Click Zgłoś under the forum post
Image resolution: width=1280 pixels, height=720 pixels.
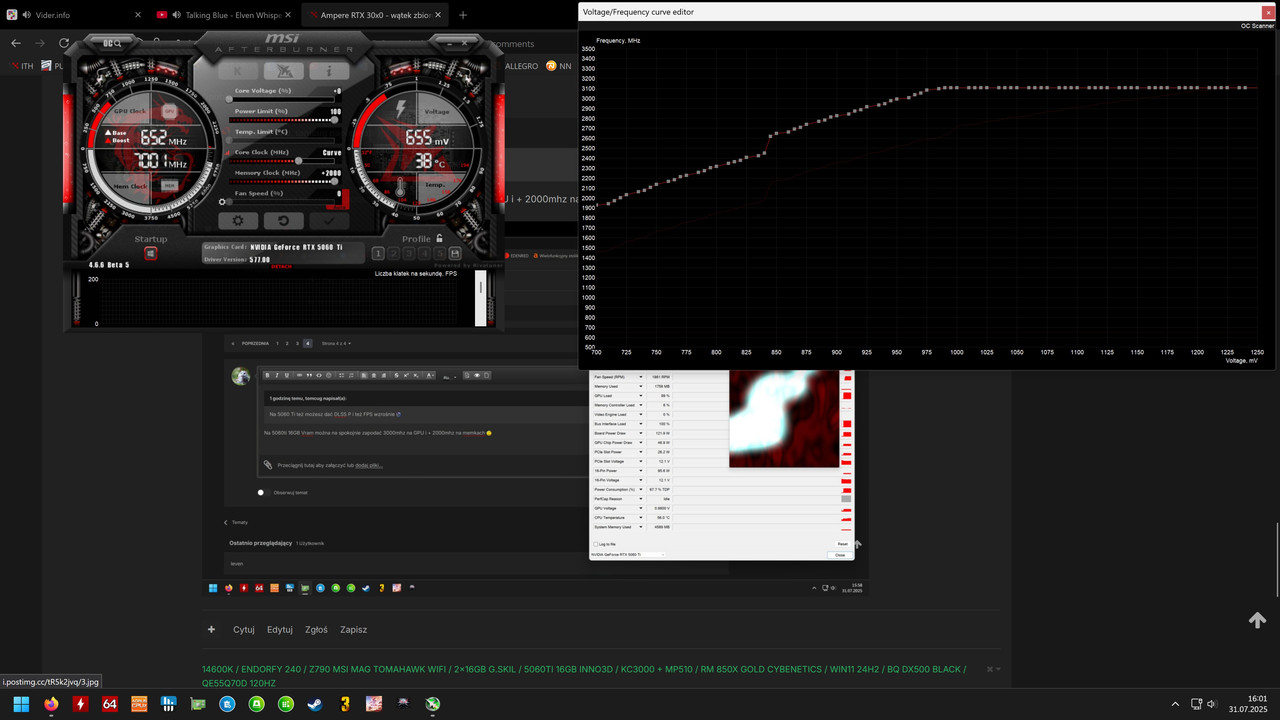click(316, 630)
